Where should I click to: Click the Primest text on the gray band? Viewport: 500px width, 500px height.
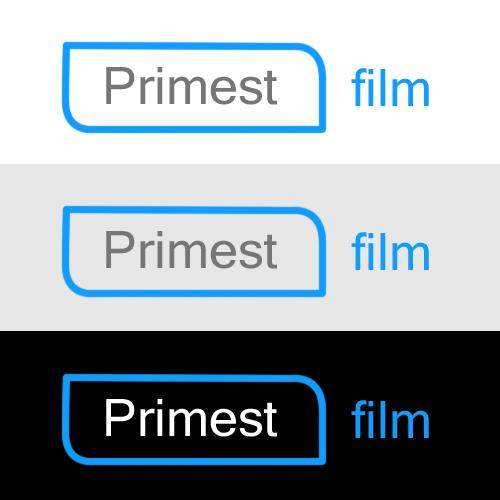(x=191, y=249)
